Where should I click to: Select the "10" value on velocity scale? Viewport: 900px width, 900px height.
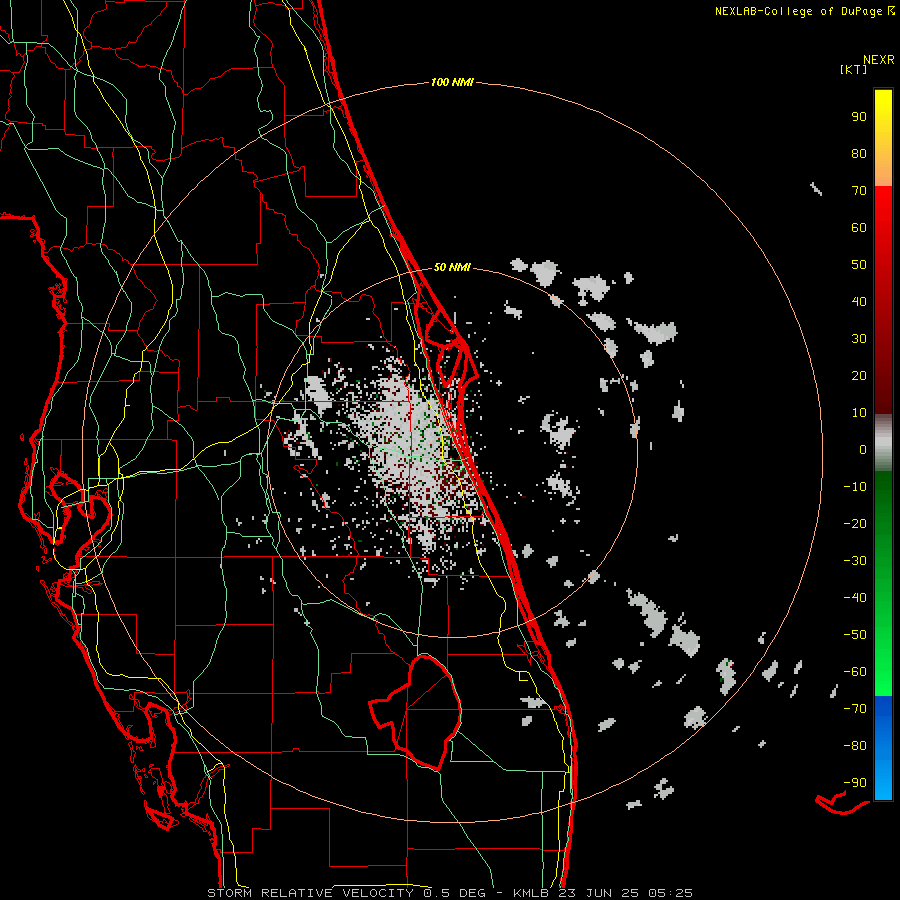(x=859, y=413)
